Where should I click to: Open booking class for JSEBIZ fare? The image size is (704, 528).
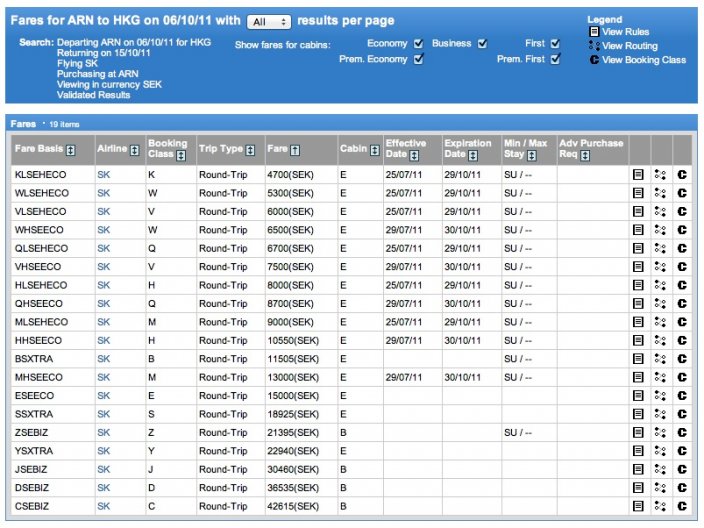tap(682, 469)
